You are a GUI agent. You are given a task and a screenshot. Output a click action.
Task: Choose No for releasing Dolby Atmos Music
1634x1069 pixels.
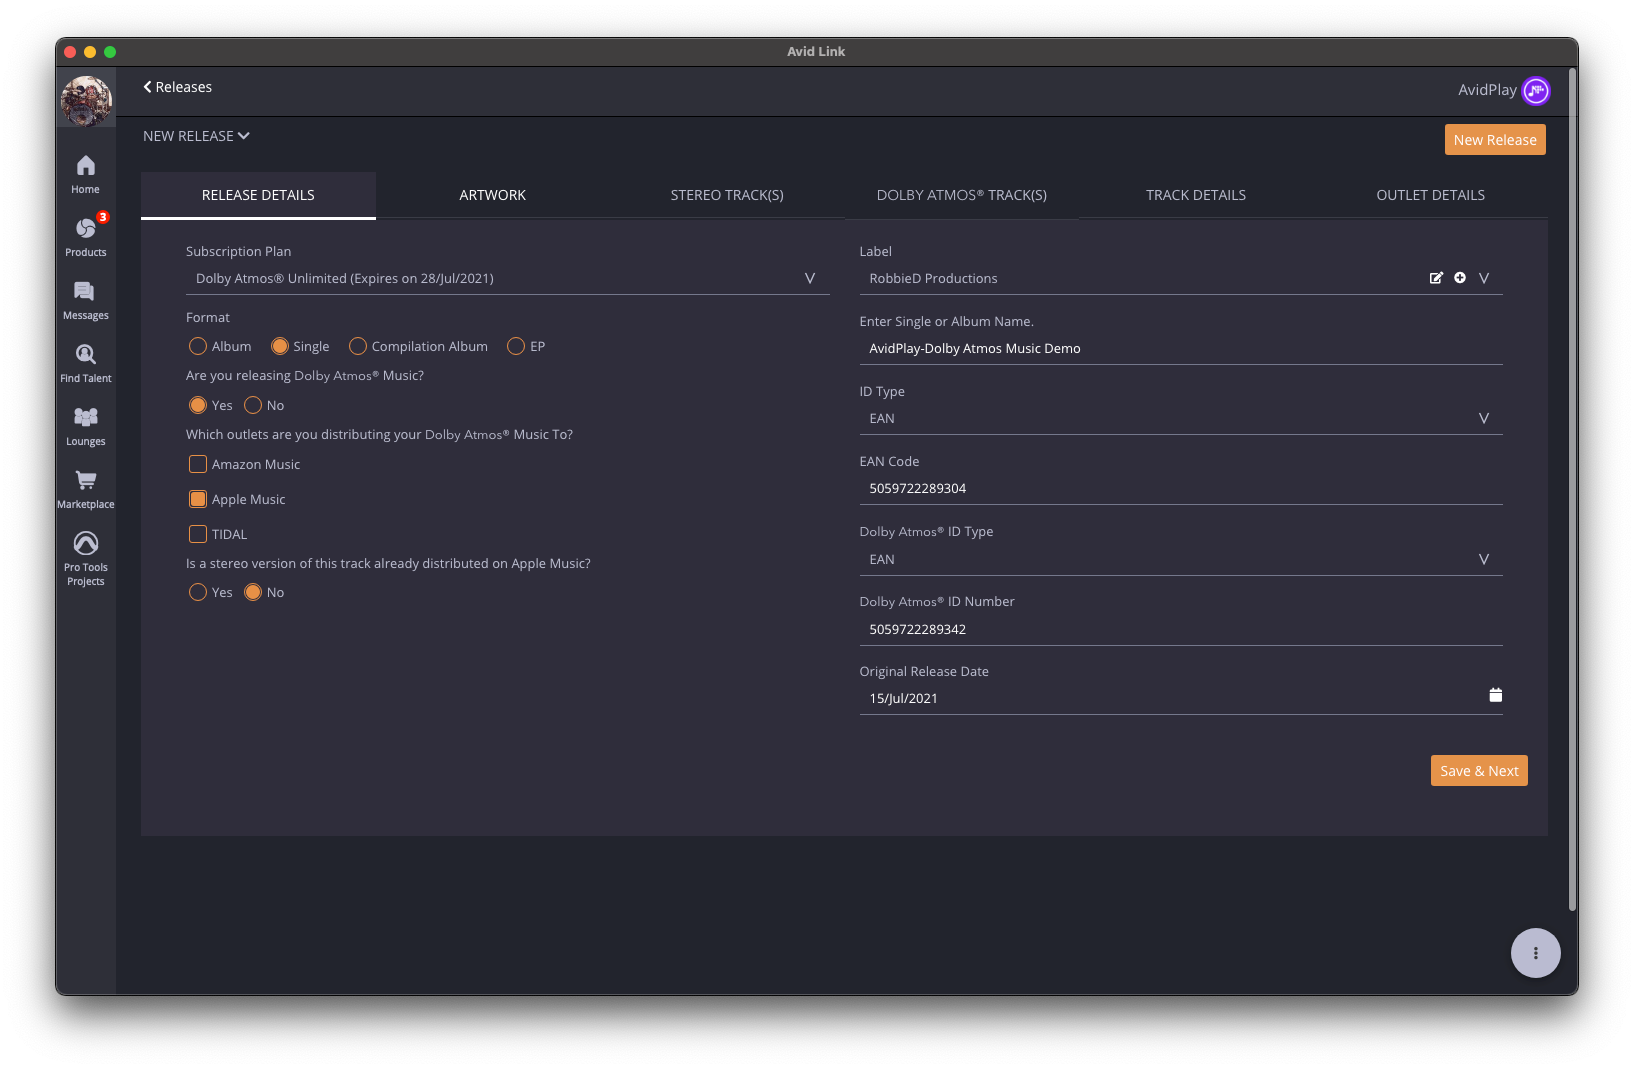(253, 405)
